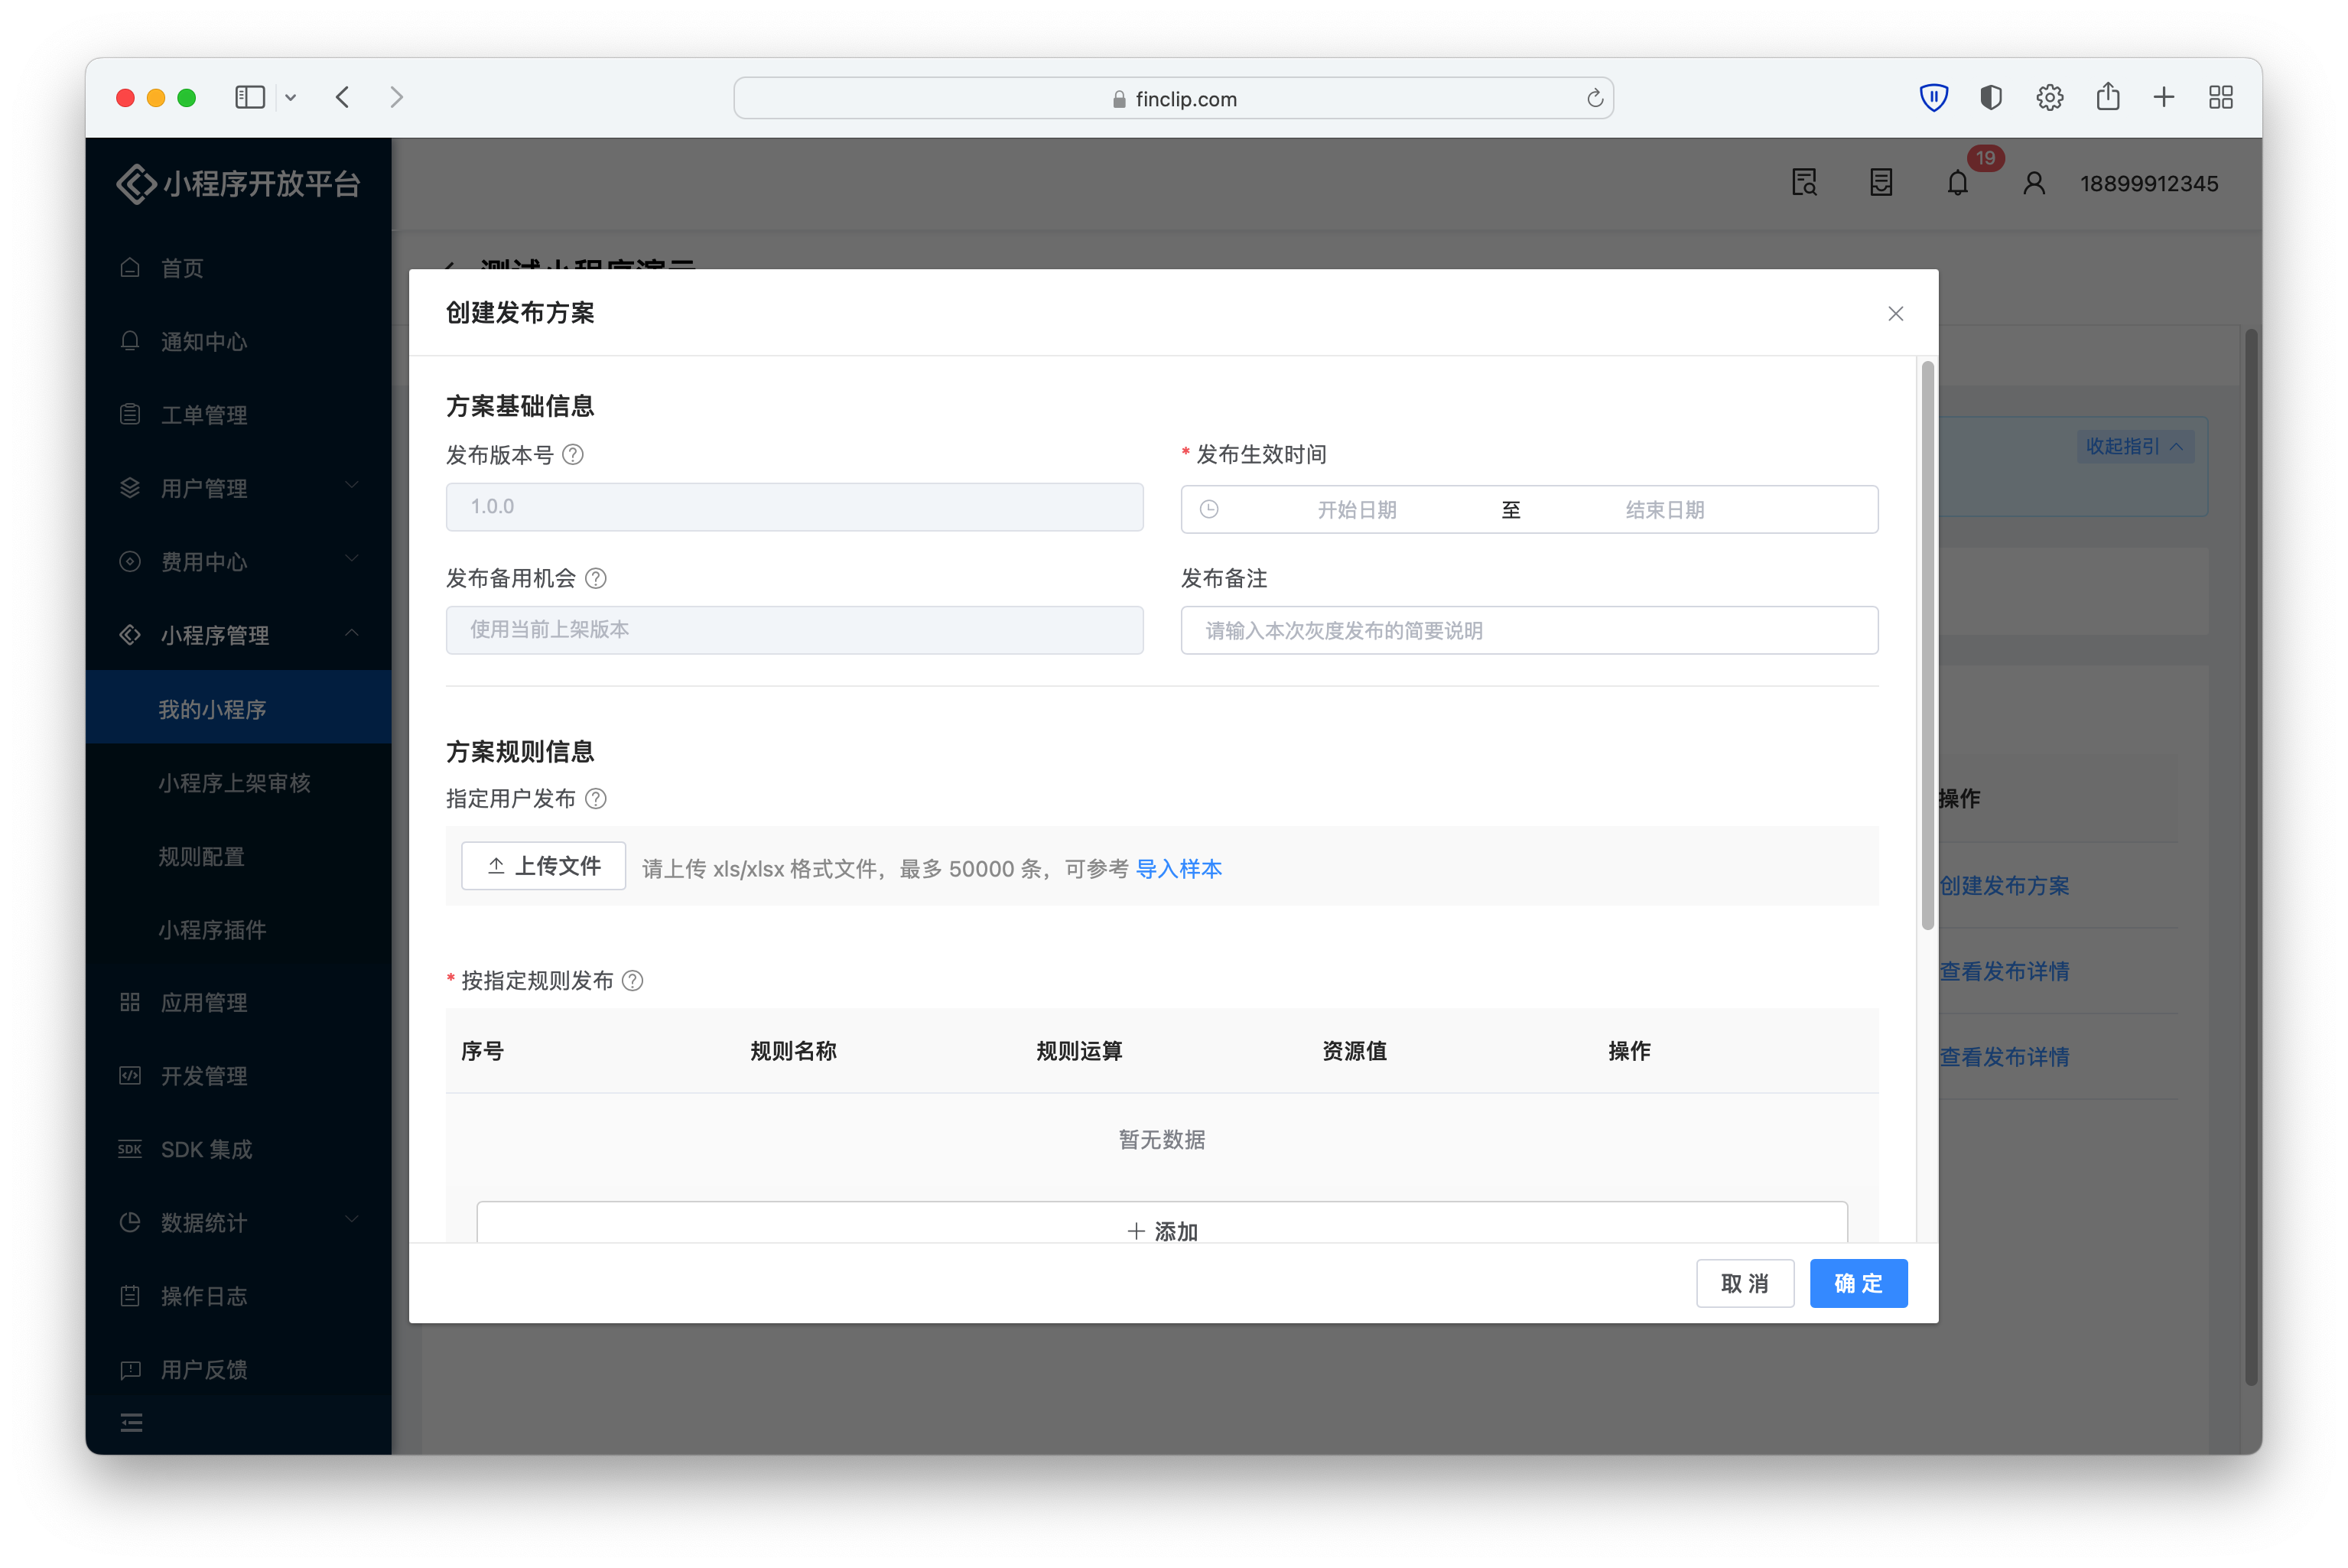Click help icon next to 发布备用机会
Viewport: 2348px width, 1568px height.
[x=596, y=578]
